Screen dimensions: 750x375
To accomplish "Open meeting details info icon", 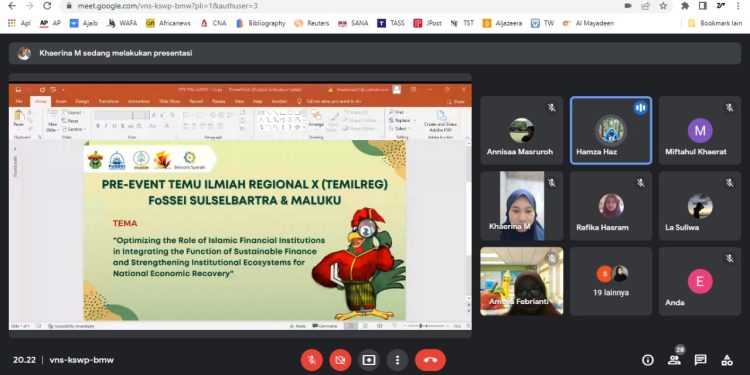I will [x=648, y=360].
